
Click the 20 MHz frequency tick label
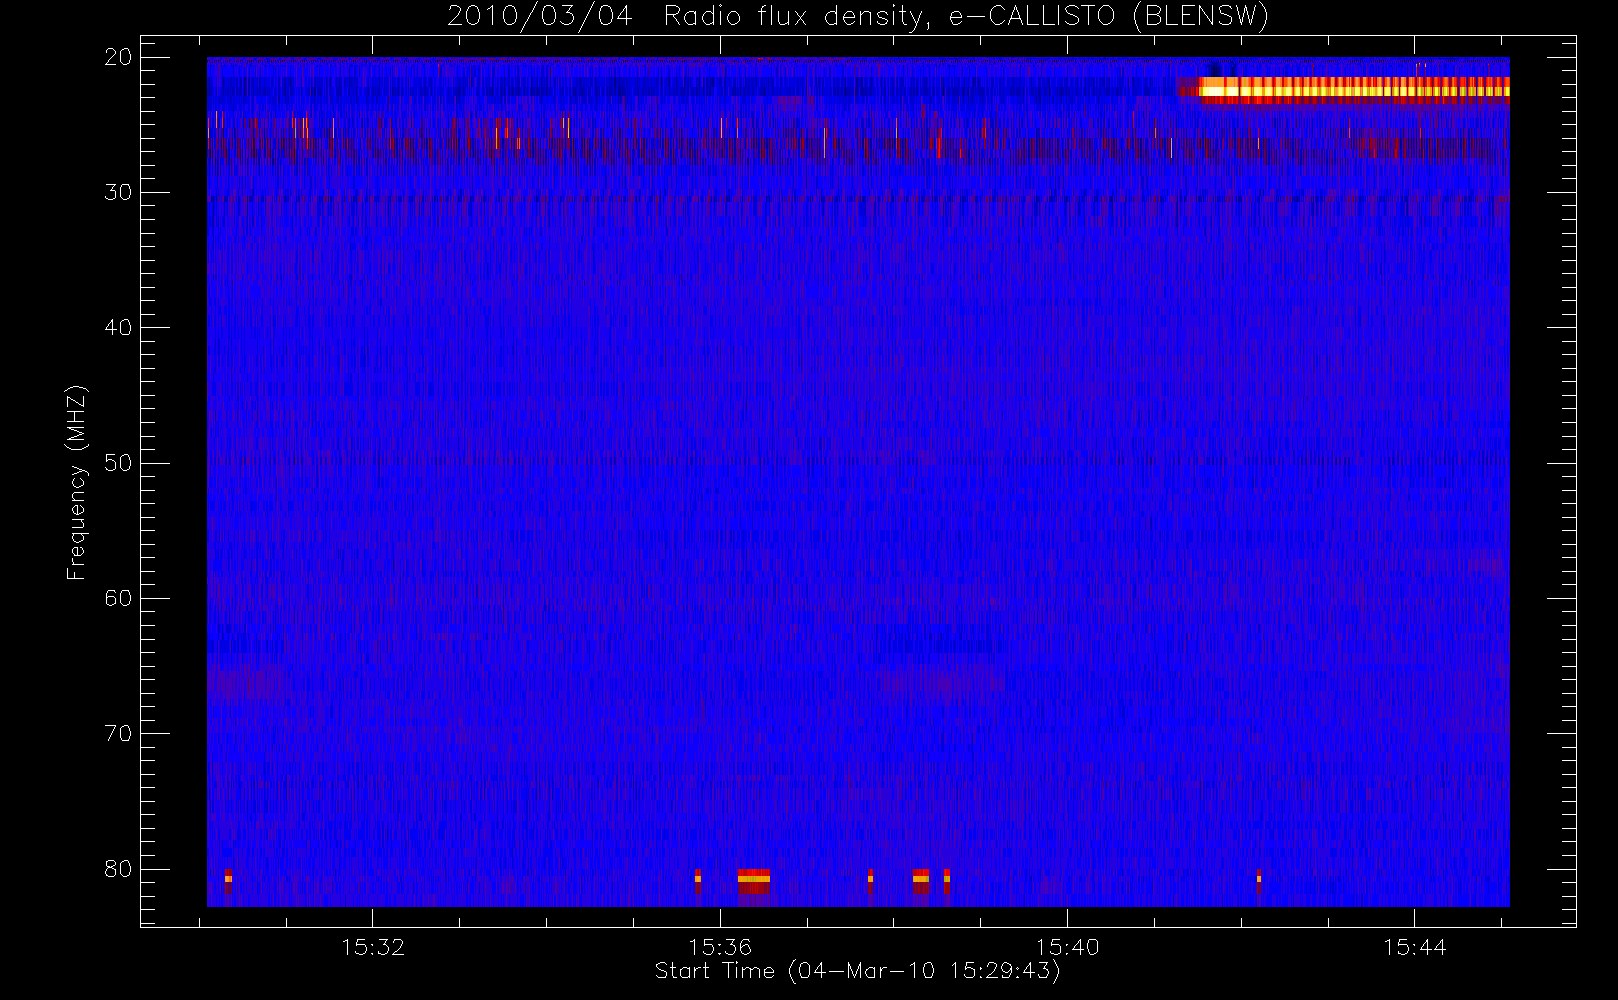click(118, 57)
